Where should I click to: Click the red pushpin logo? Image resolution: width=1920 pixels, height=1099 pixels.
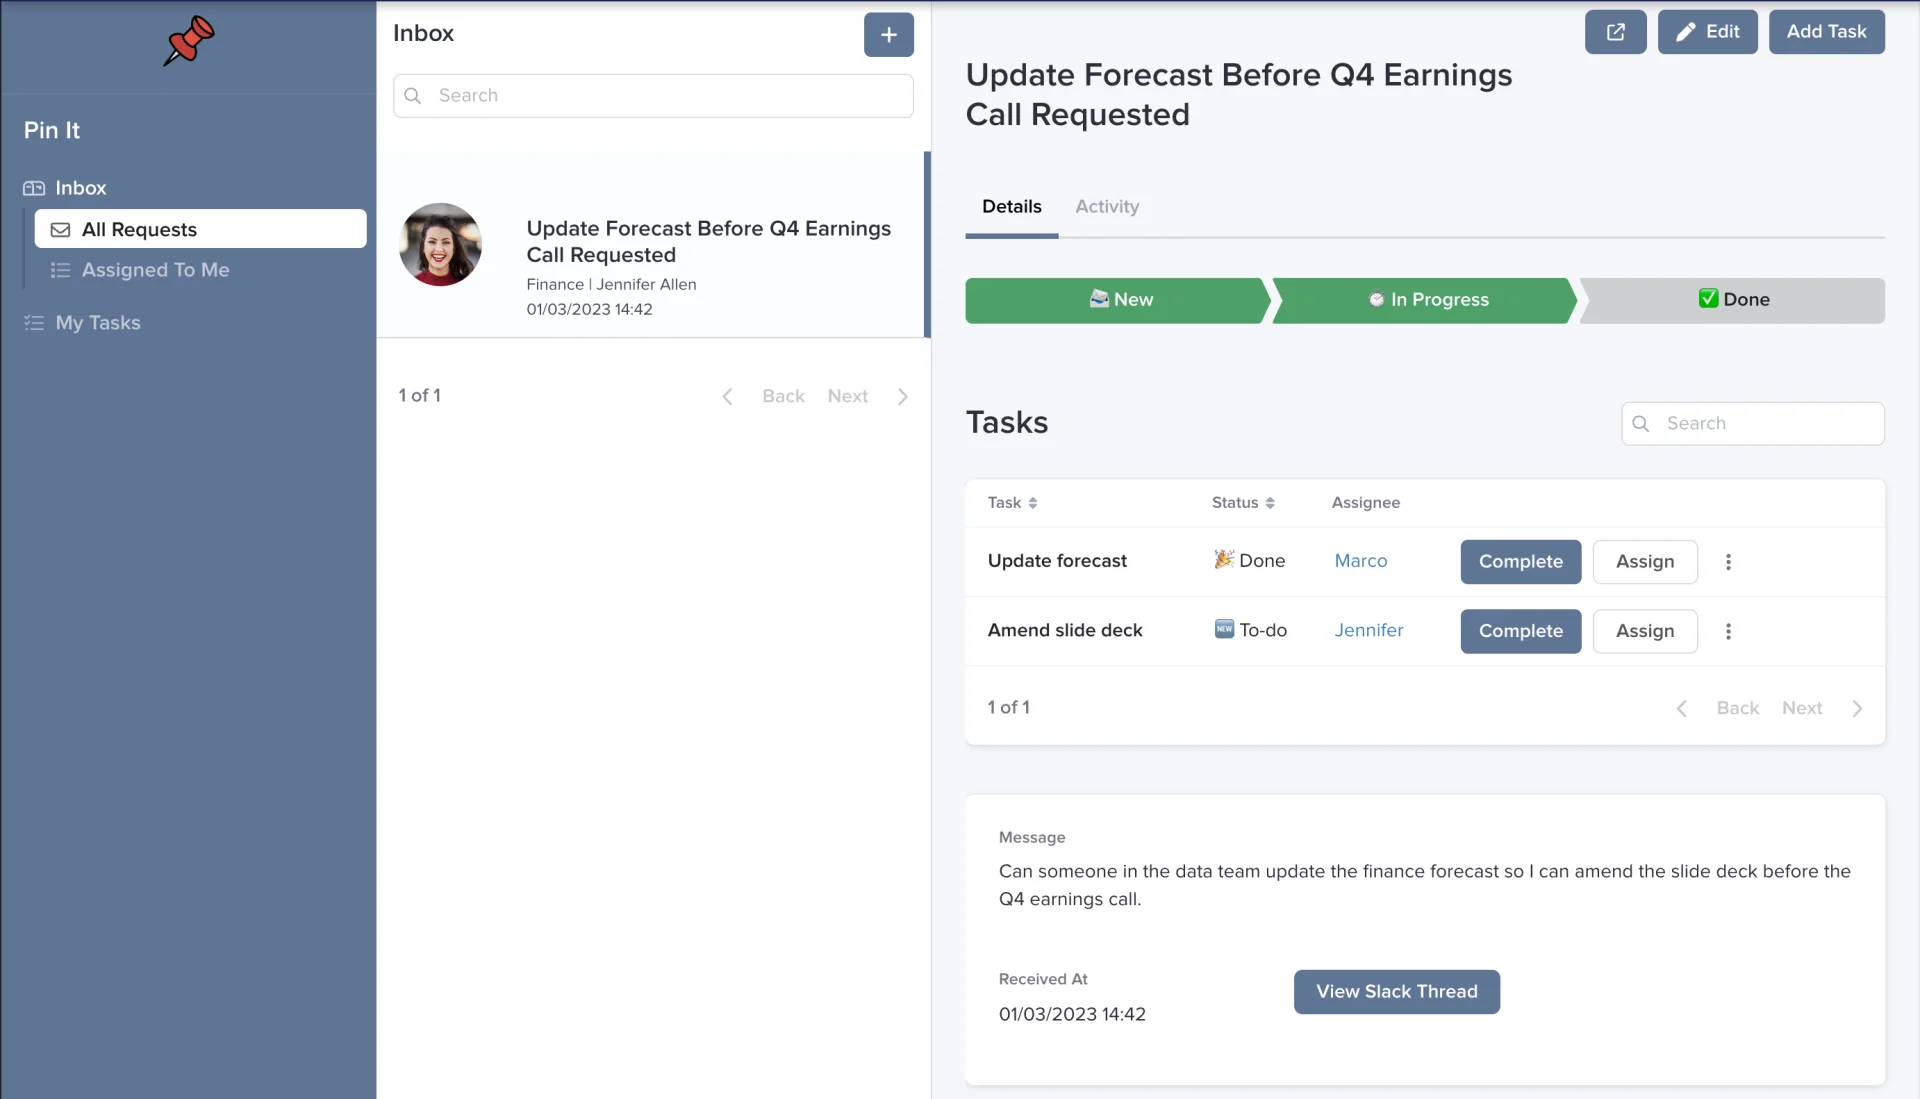[x=189, y=41]
